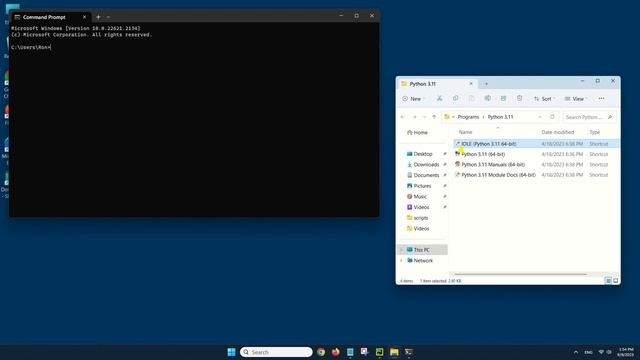Viewport: 640px width, 360px height.
Task: Switch to details view in File Explorer status bar
Action: click(x=608, y=280)
